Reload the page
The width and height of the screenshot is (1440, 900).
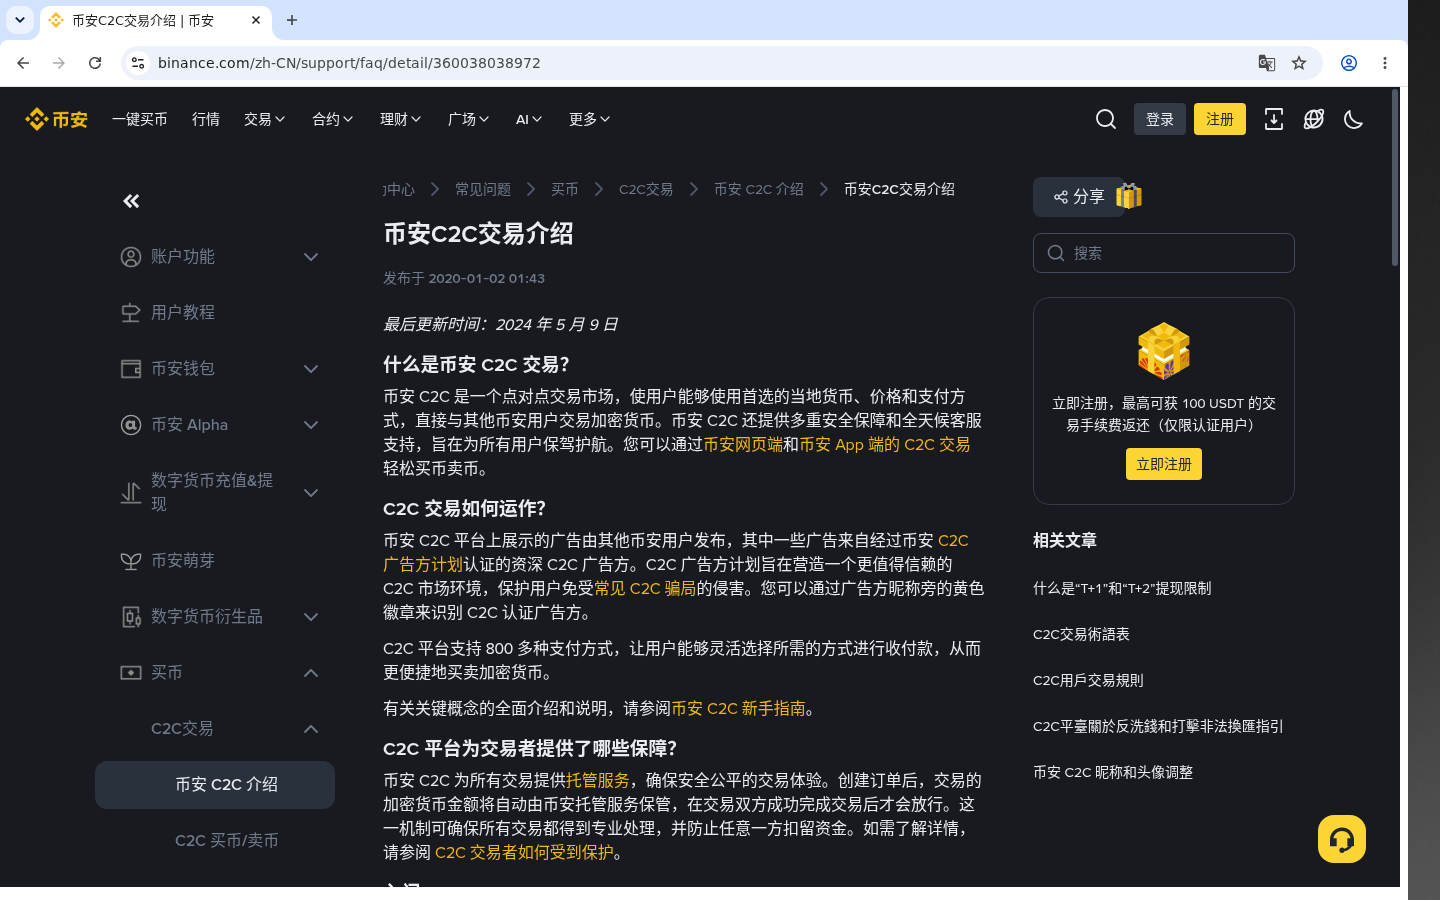click(95, 63)
